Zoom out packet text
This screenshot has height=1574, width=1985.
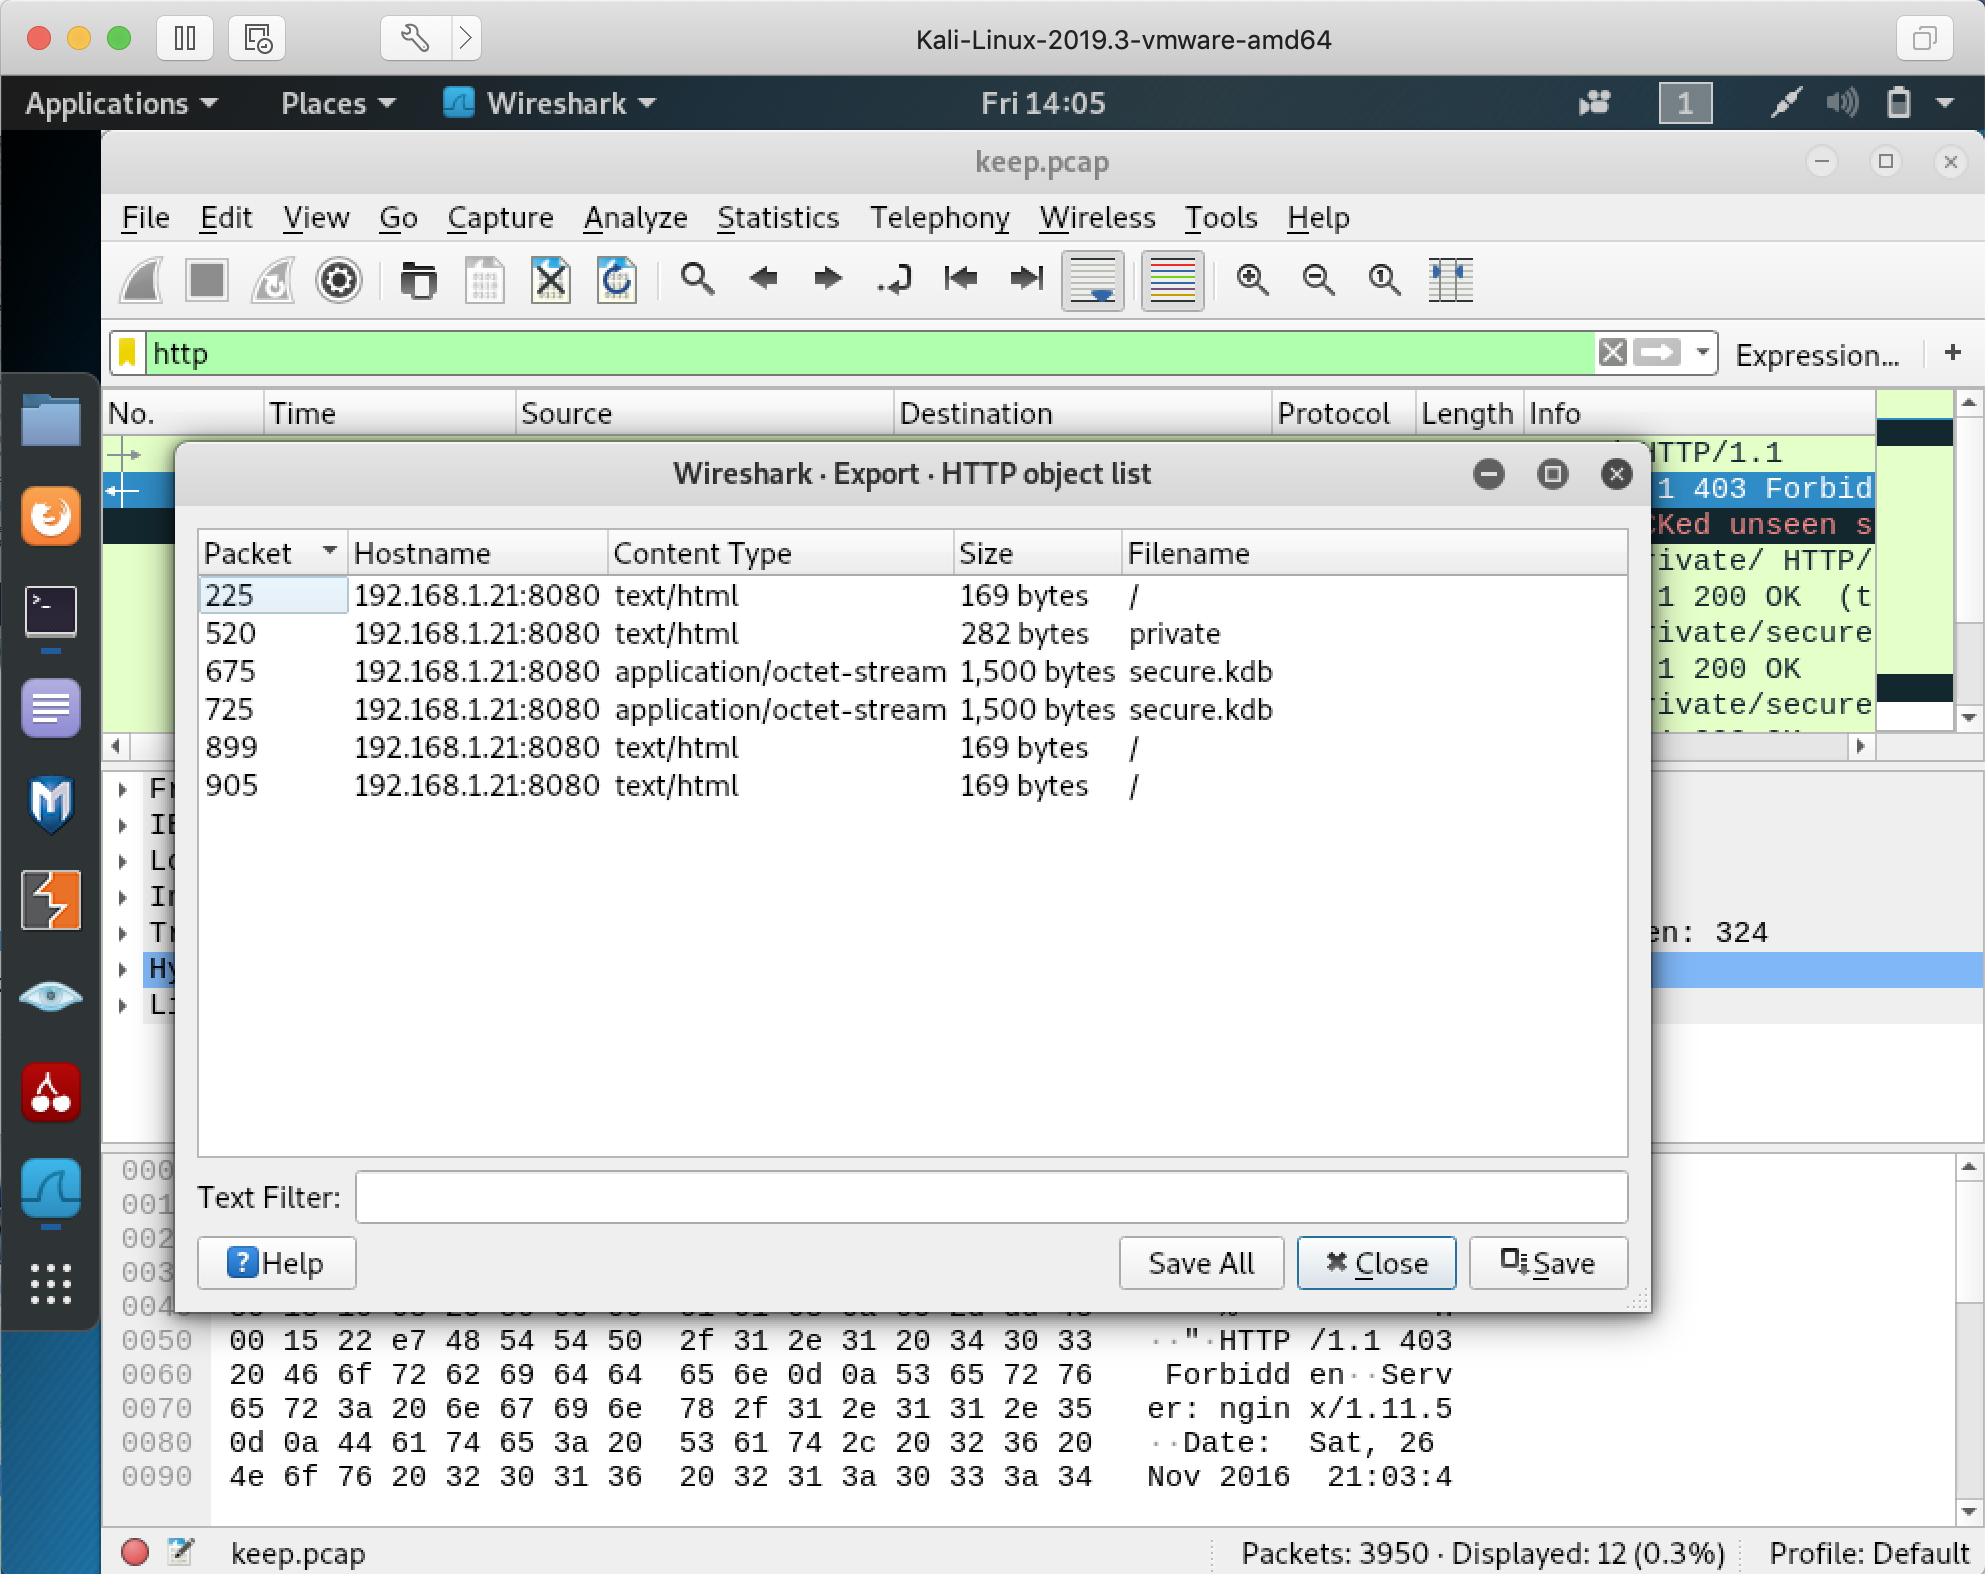(x=1318, y=279)
